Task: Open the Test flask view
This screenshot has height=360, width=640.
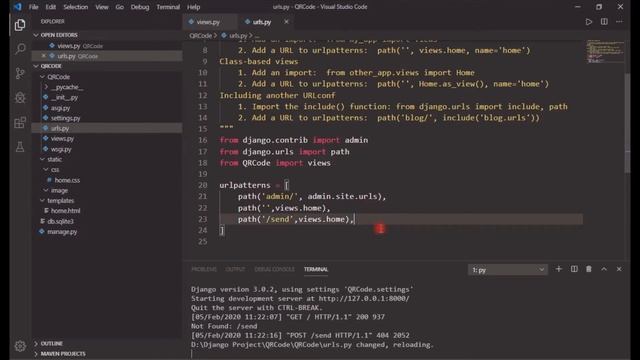Action: click(x=20, y=147)
